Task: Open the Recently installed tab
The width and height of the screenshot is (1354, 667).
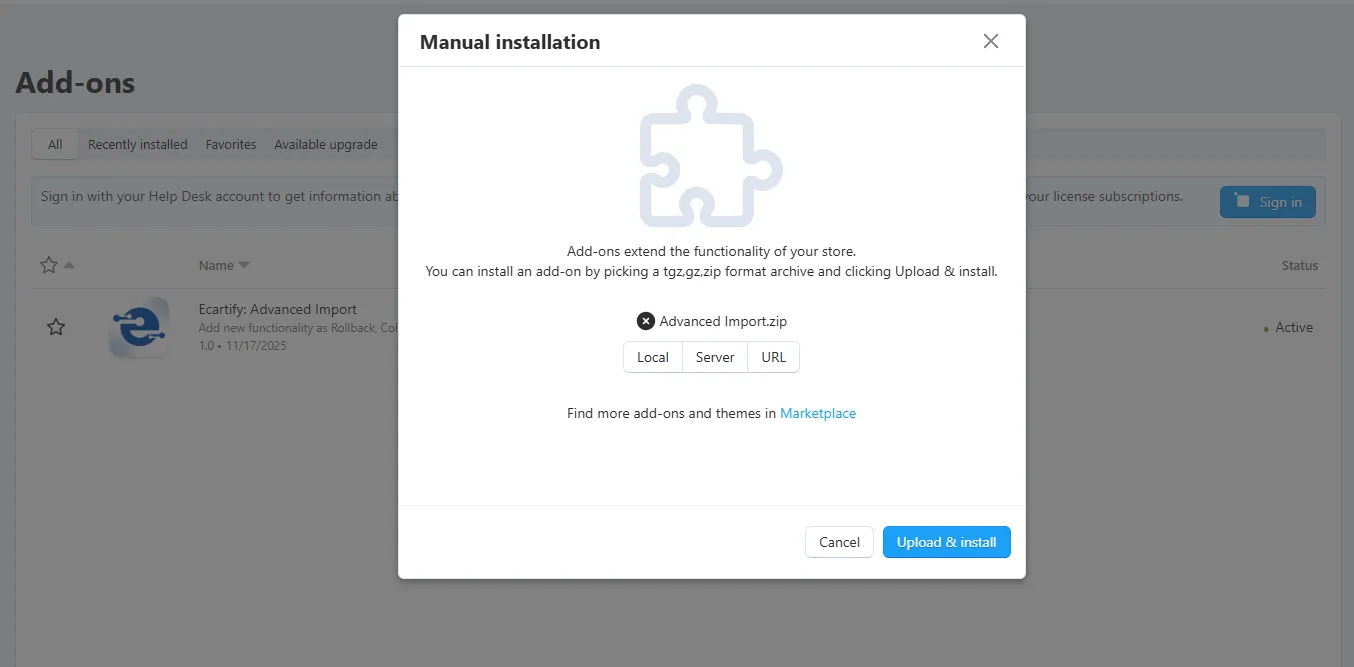Action: point(138,145)
